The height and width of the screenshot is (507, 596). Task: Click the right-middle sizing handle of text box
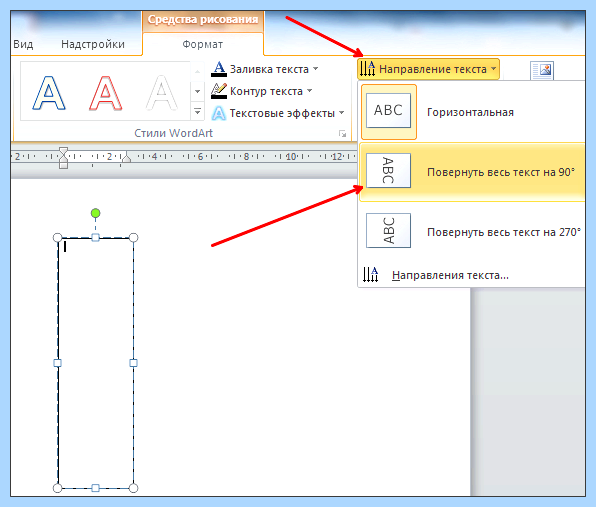click(133, 363)
